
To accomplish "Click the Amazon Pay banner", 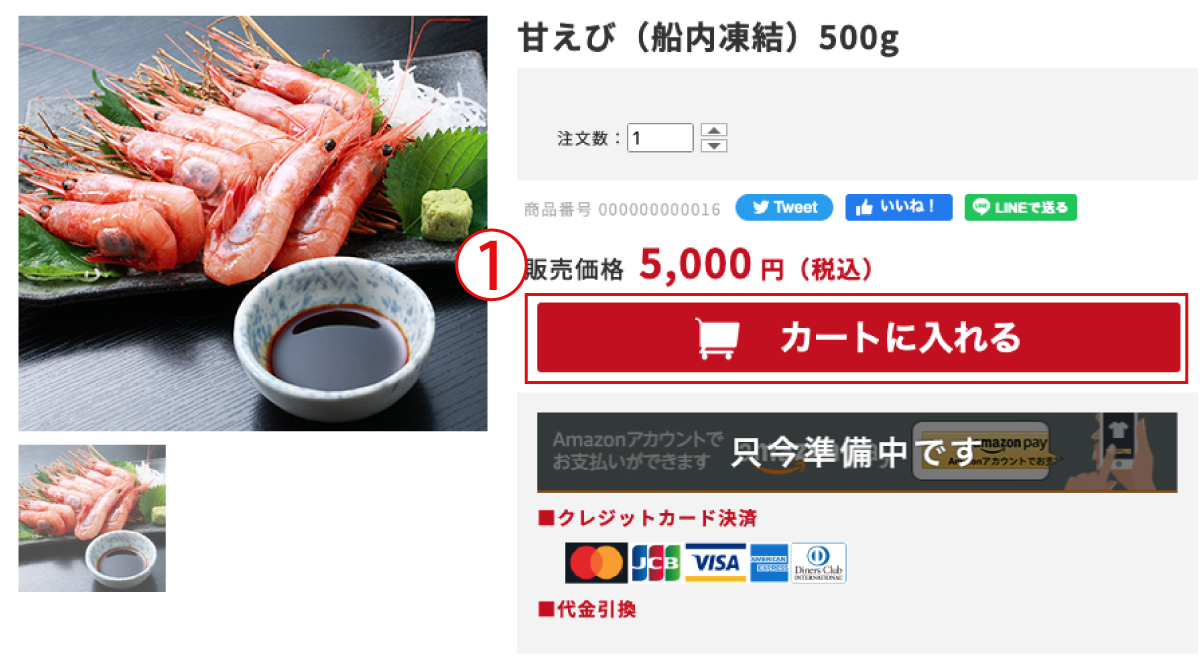I will point(857,452).
